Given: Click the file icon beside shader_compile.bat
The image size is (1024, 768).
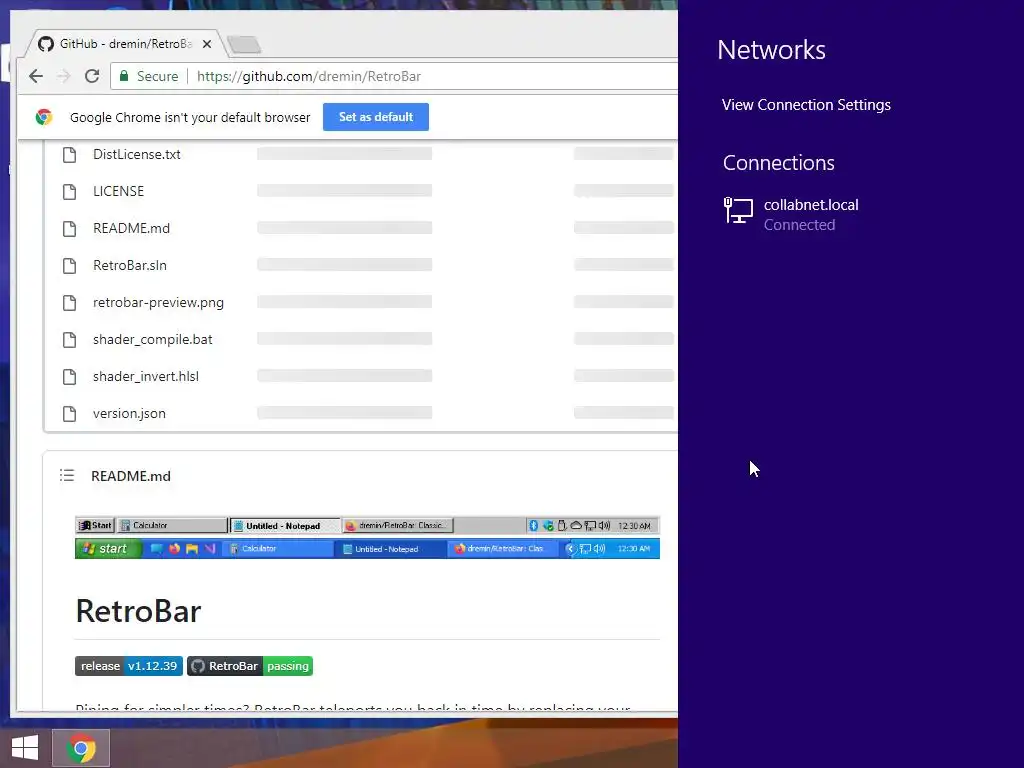Looking at the screenshot, I should coord(69,340).
